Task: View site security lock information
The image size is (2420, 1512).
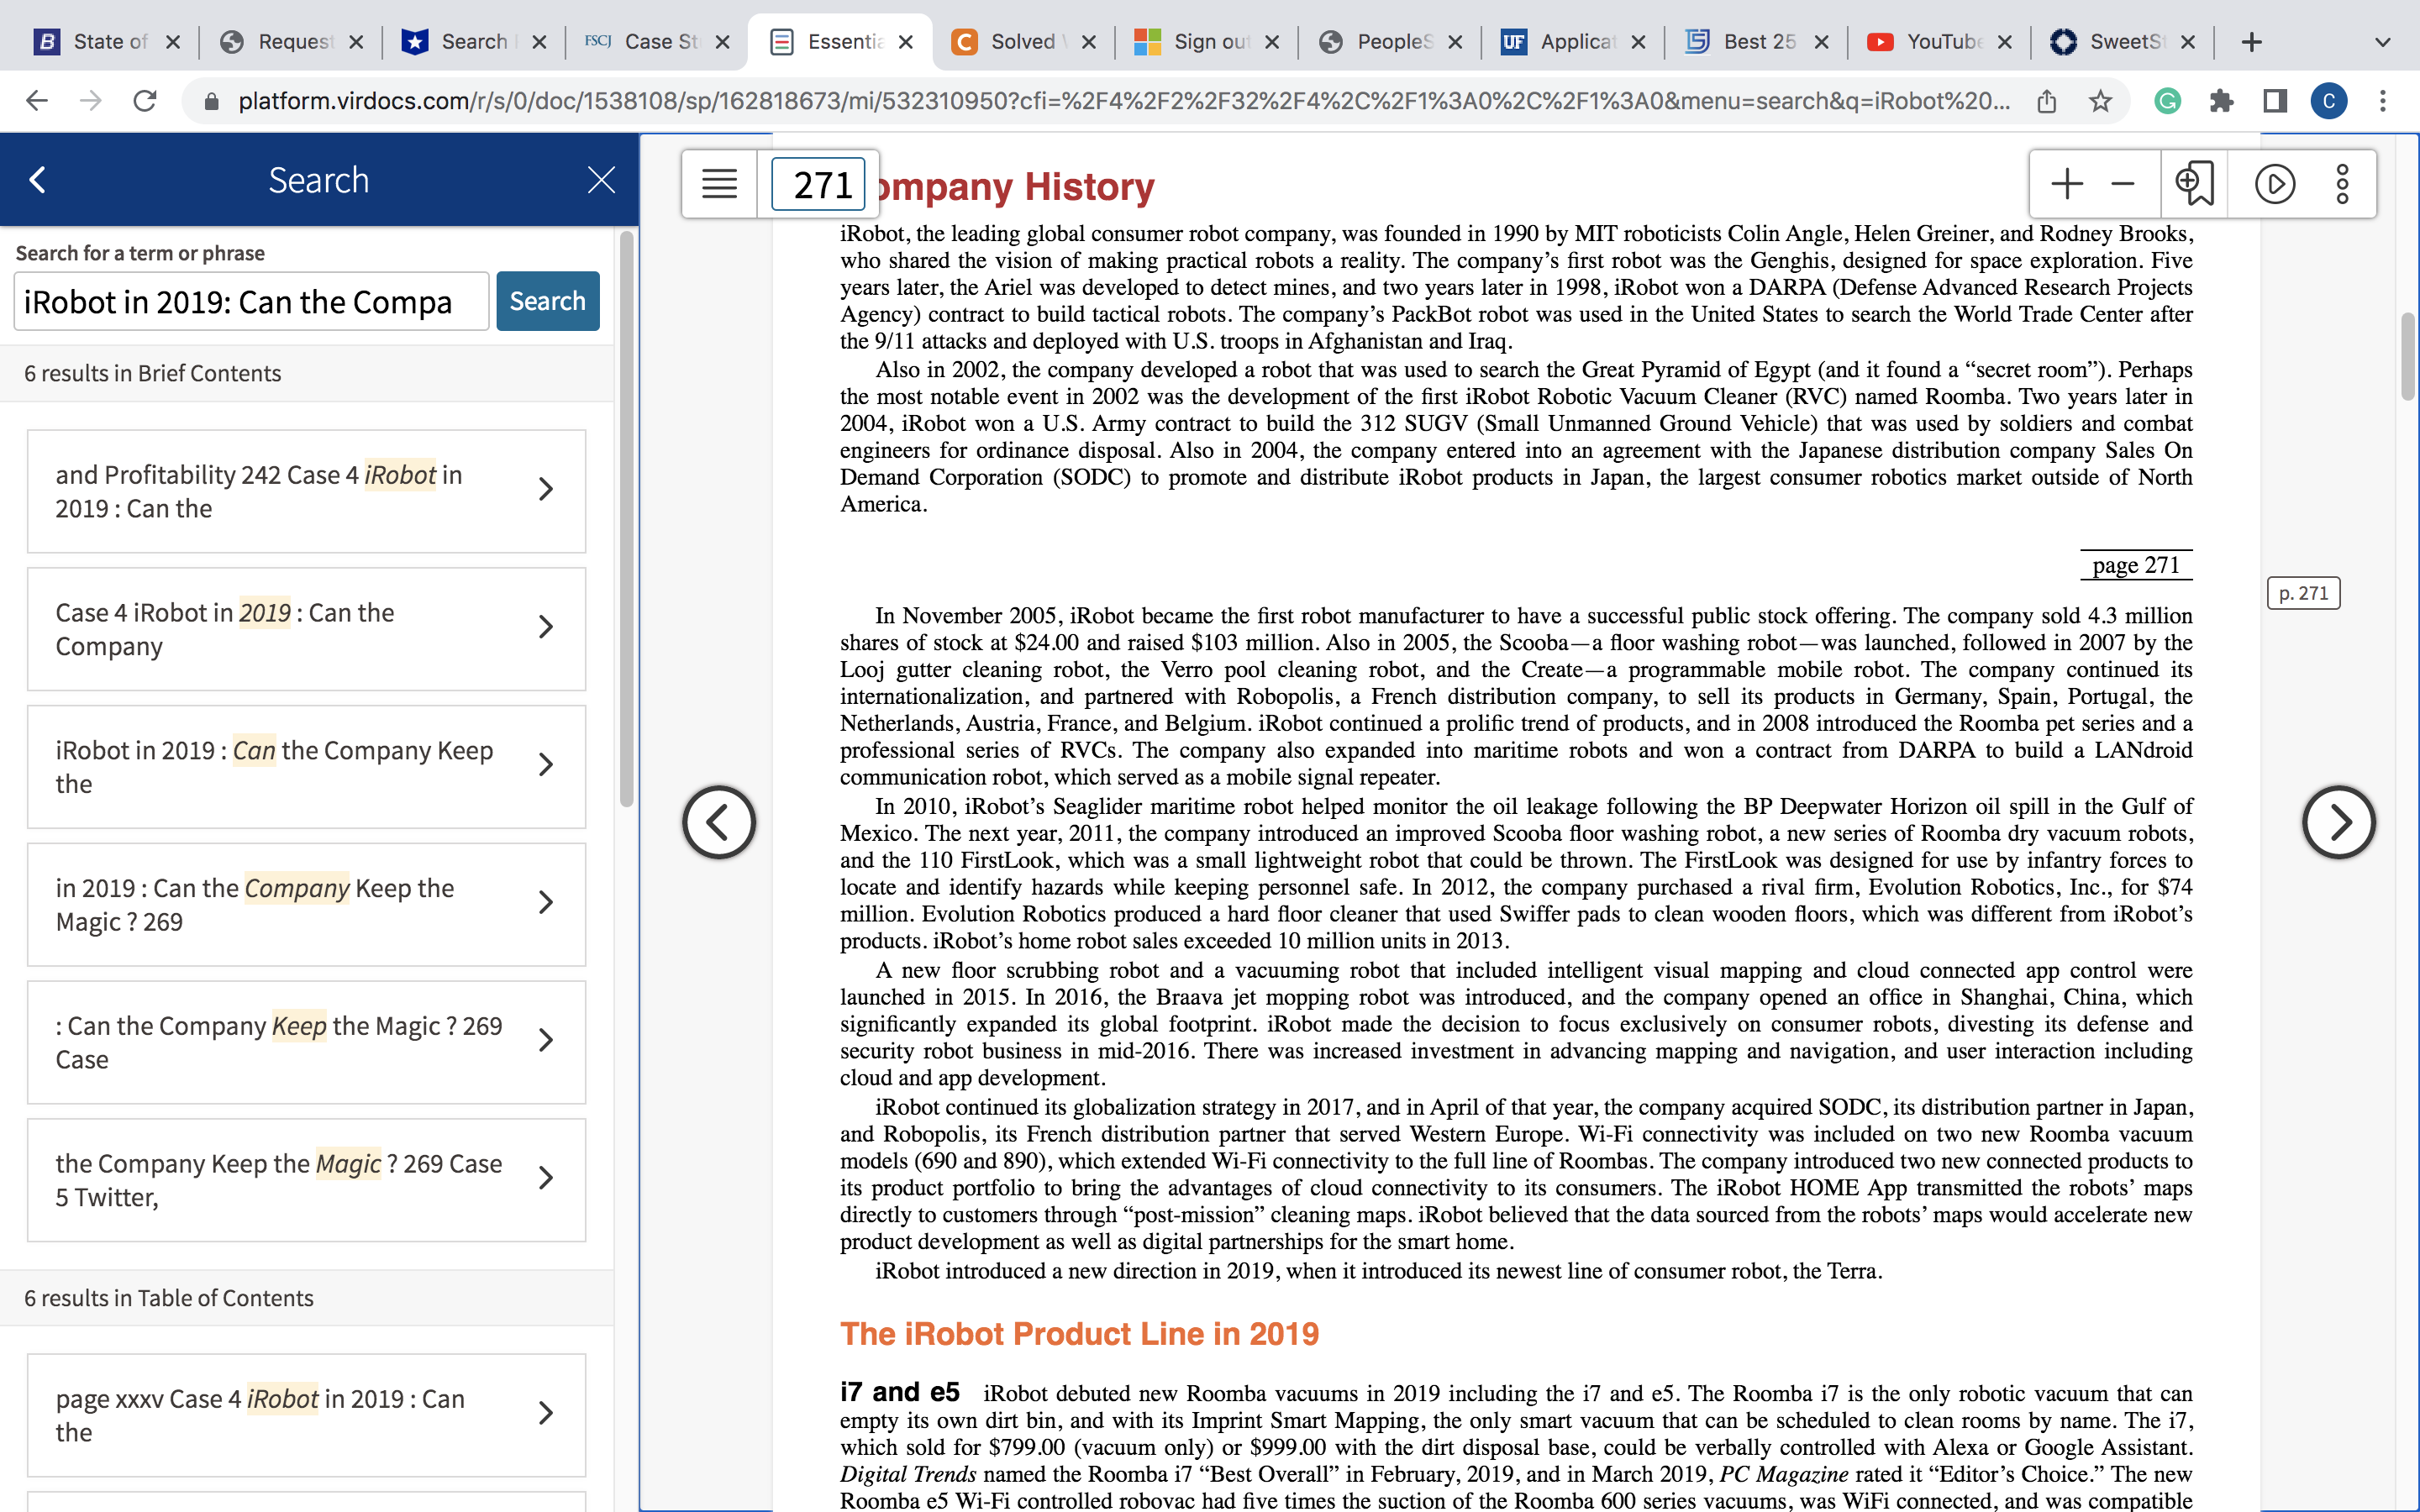Action: click(x=211, y=101)
